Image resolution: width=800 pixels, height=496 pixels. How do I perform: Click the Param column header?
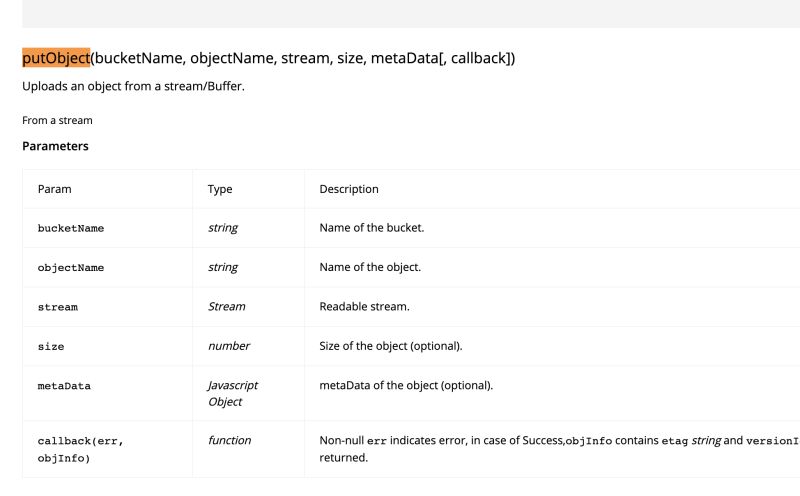coord(54,189)
